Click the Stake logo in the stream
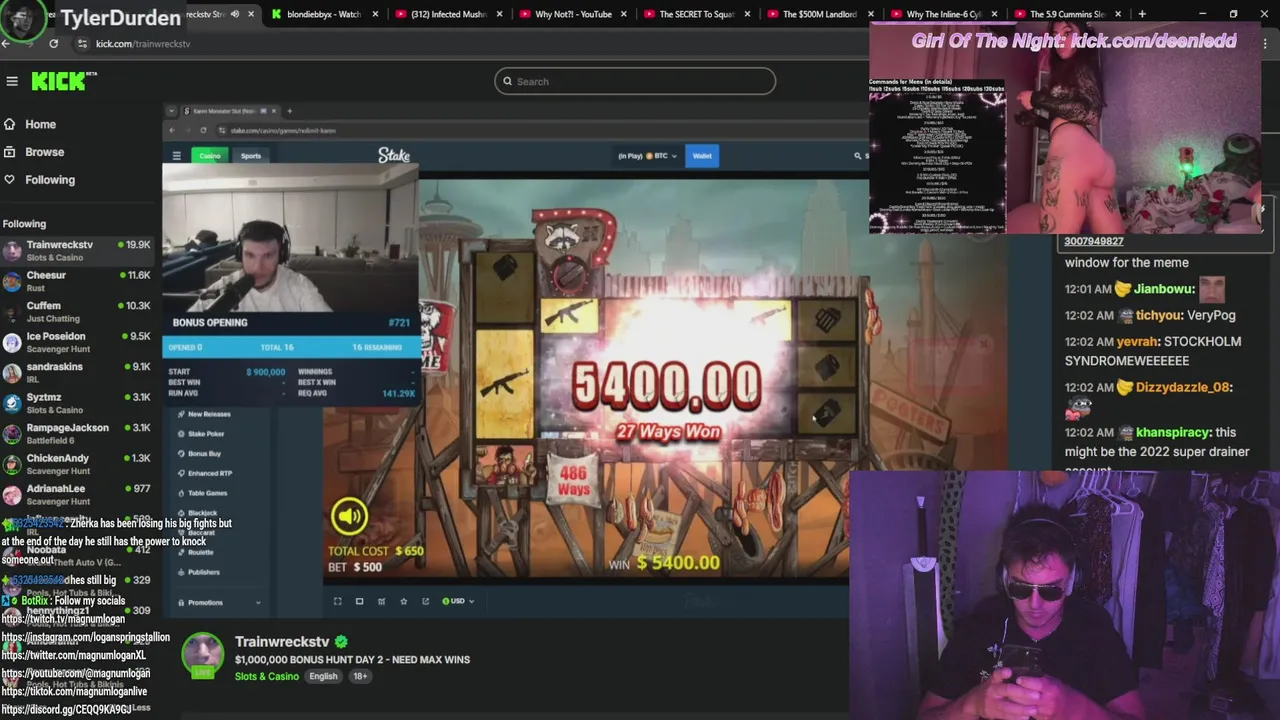Viewport: 1280px width, 720px height. coord(394,155)
